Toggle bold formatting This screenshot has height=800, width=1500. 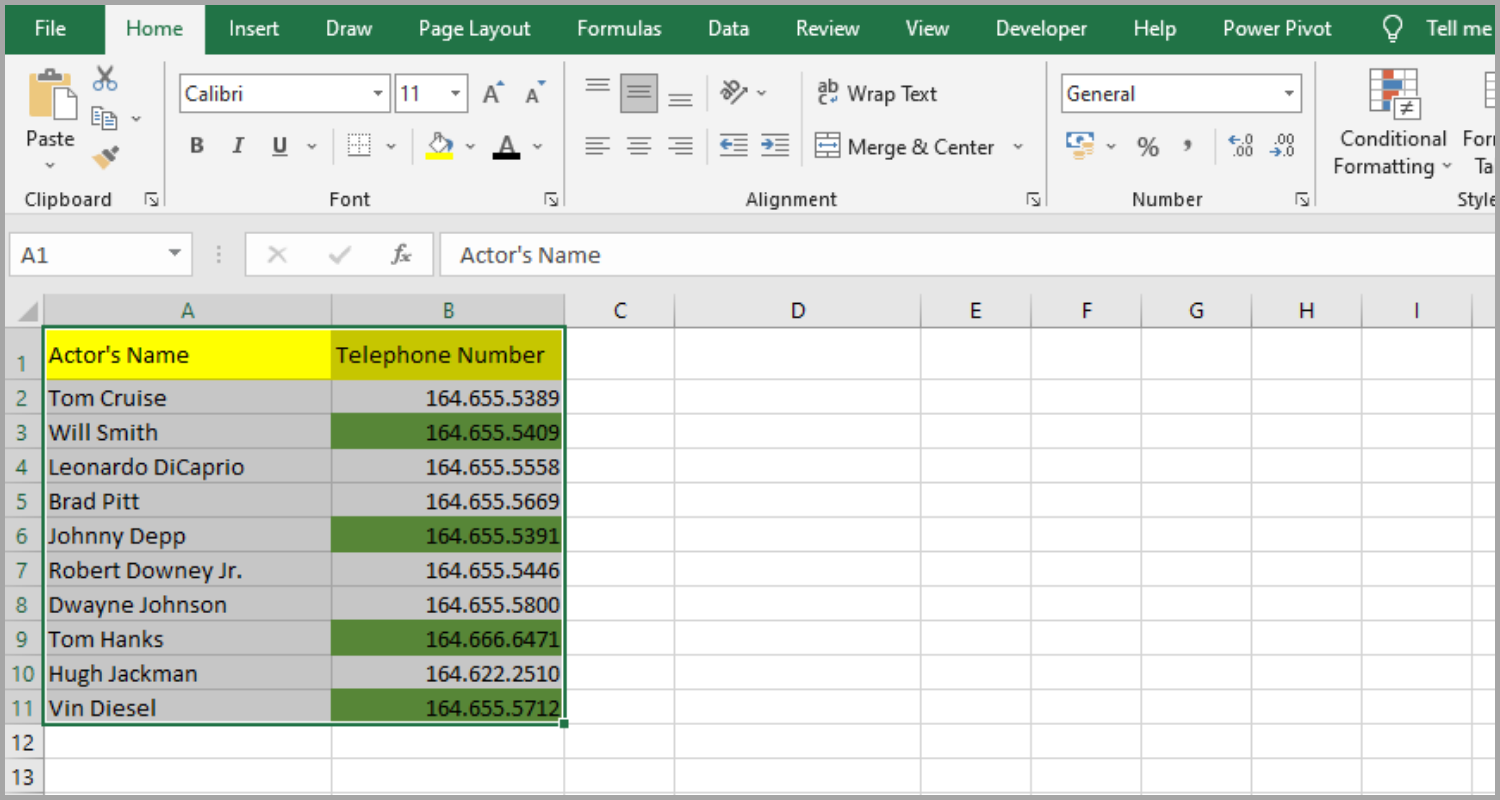tap(196, 145)
